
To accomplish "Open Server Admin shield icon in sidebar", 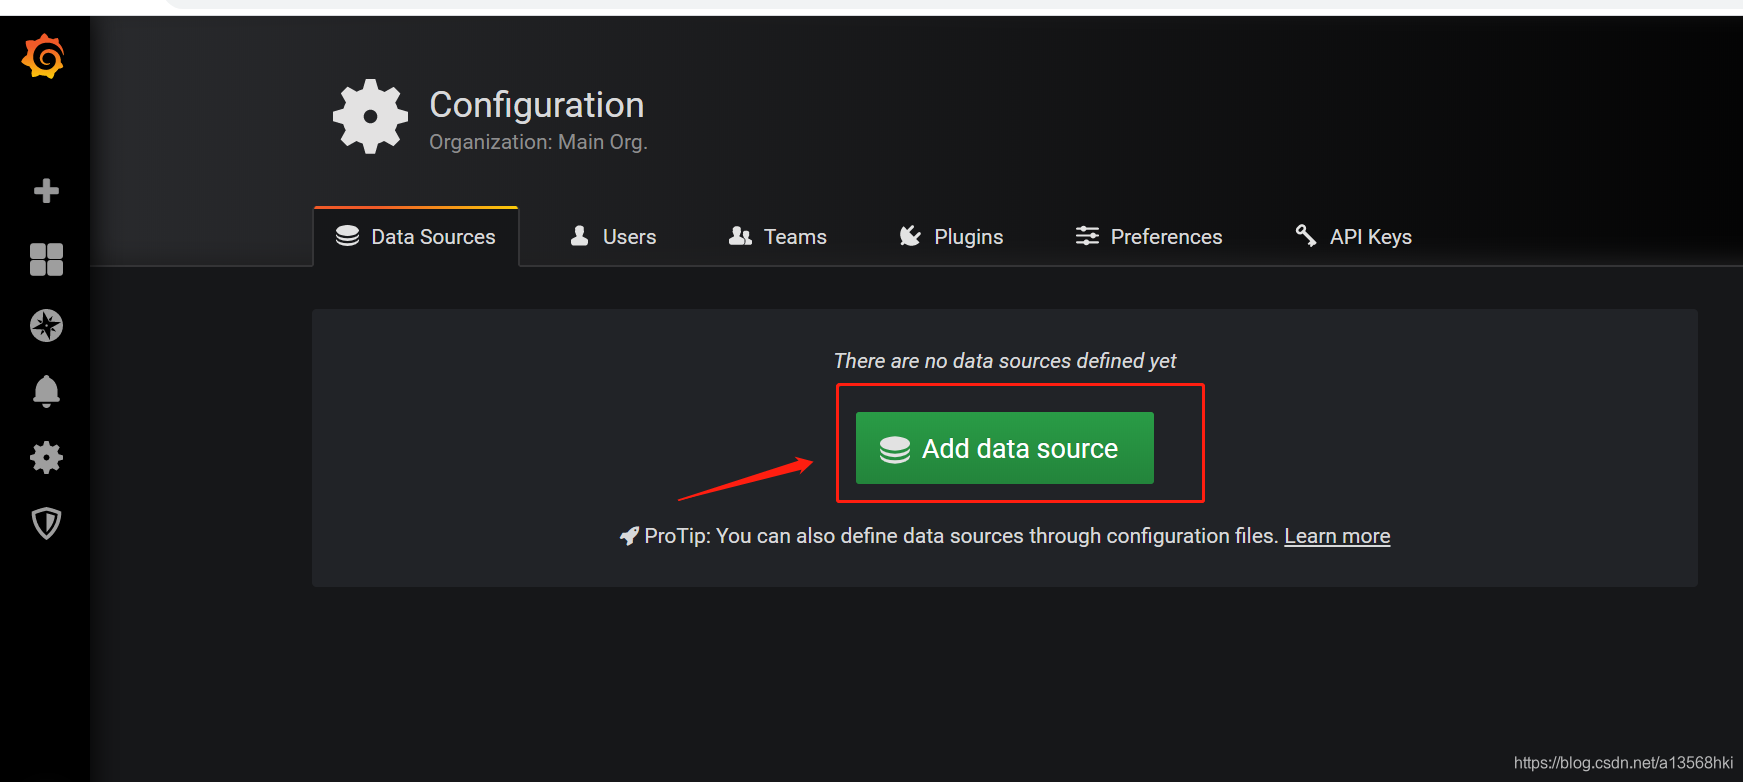I will [46, 523].
